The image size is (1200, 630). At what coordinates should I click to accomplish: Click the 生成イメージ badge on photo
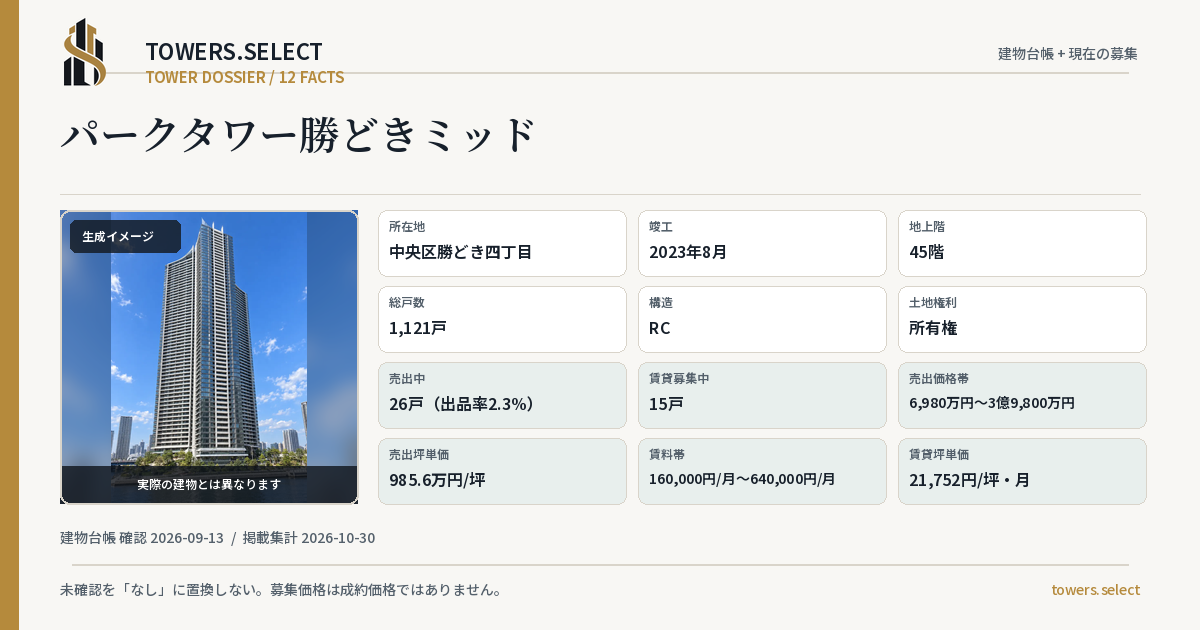[x=125, y=237]
